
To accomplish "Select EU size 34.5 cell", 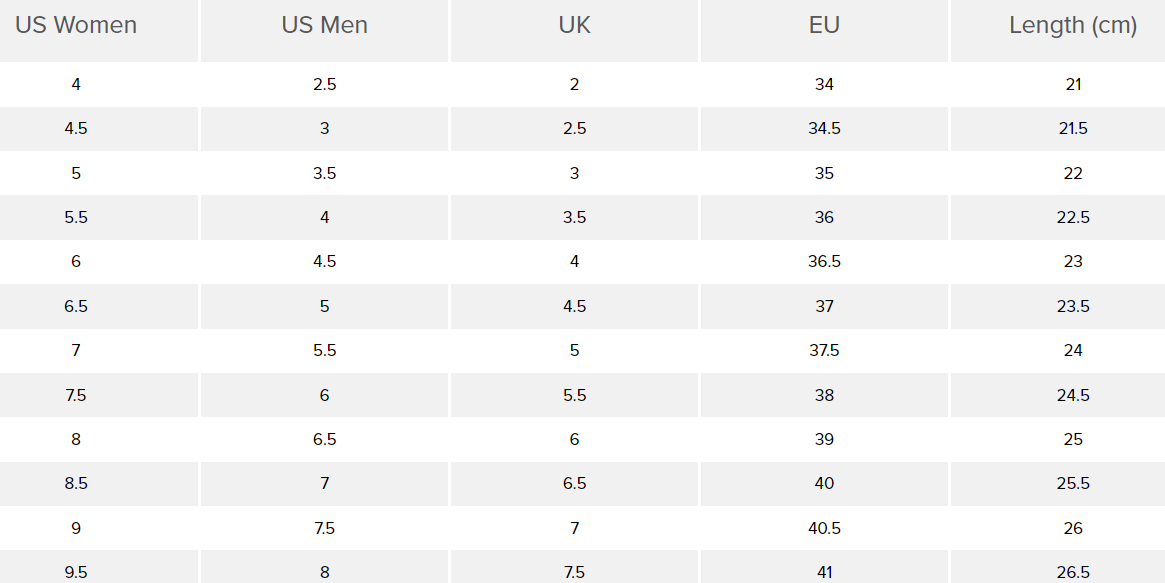I will tap(824, 128).
